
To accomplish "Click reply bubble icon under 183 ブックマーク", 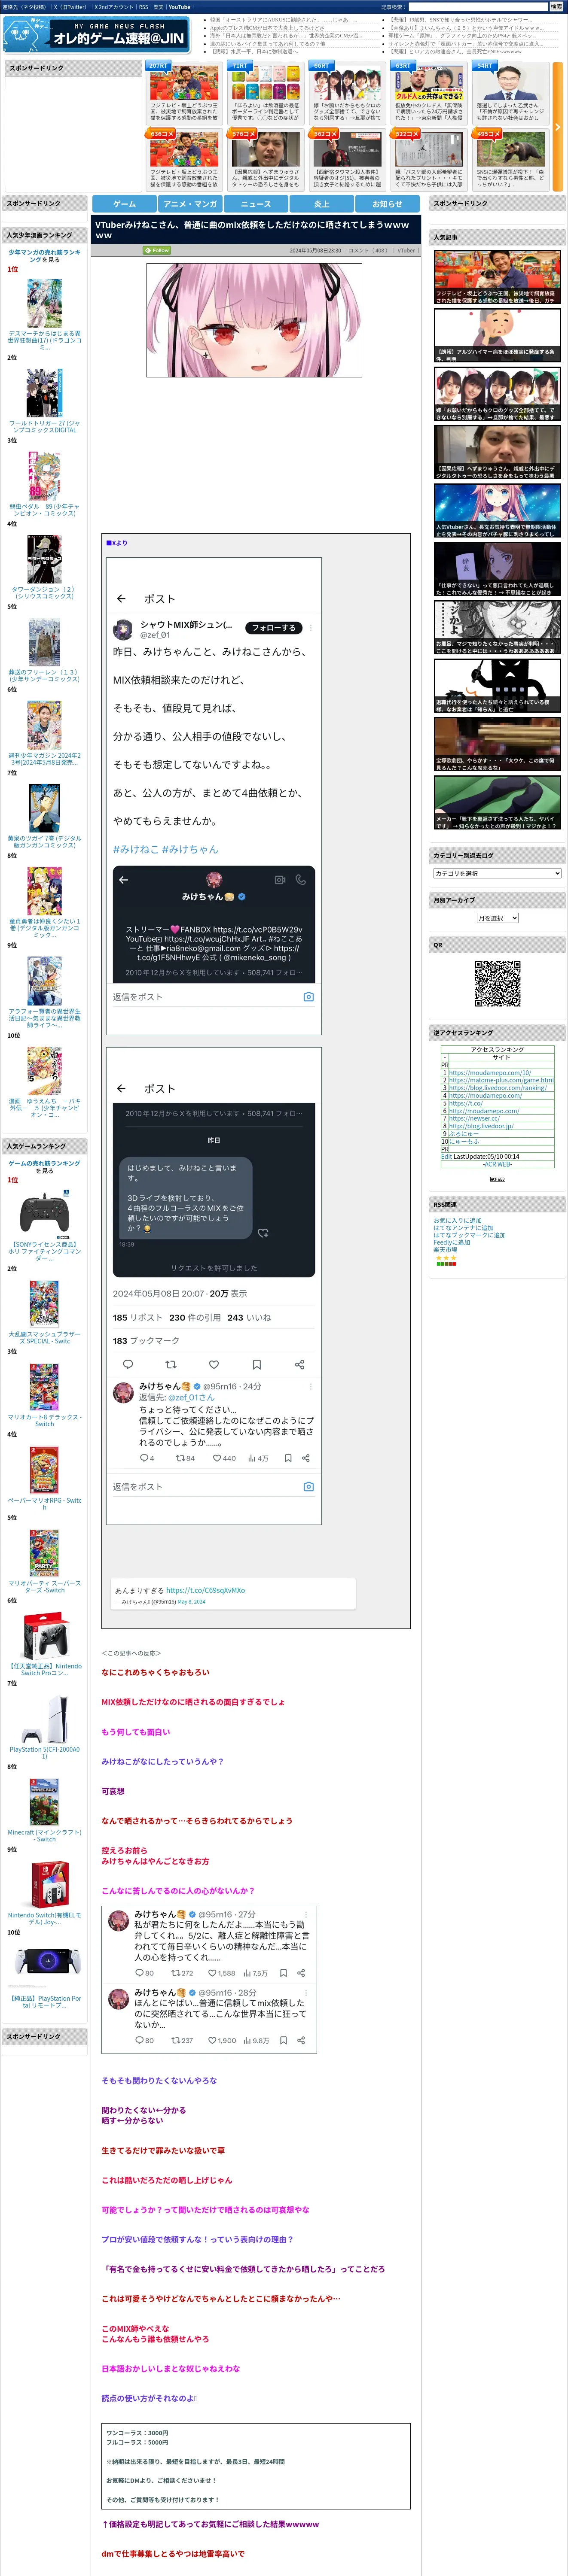I will coord(127,1364).
